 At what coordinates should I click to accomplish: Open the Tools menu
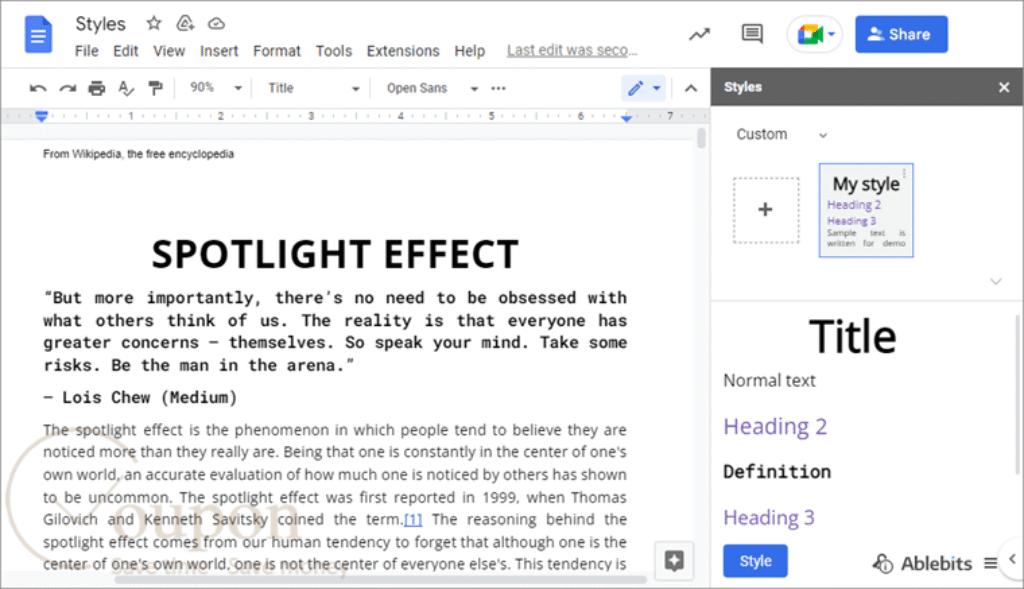click(334, 51)
